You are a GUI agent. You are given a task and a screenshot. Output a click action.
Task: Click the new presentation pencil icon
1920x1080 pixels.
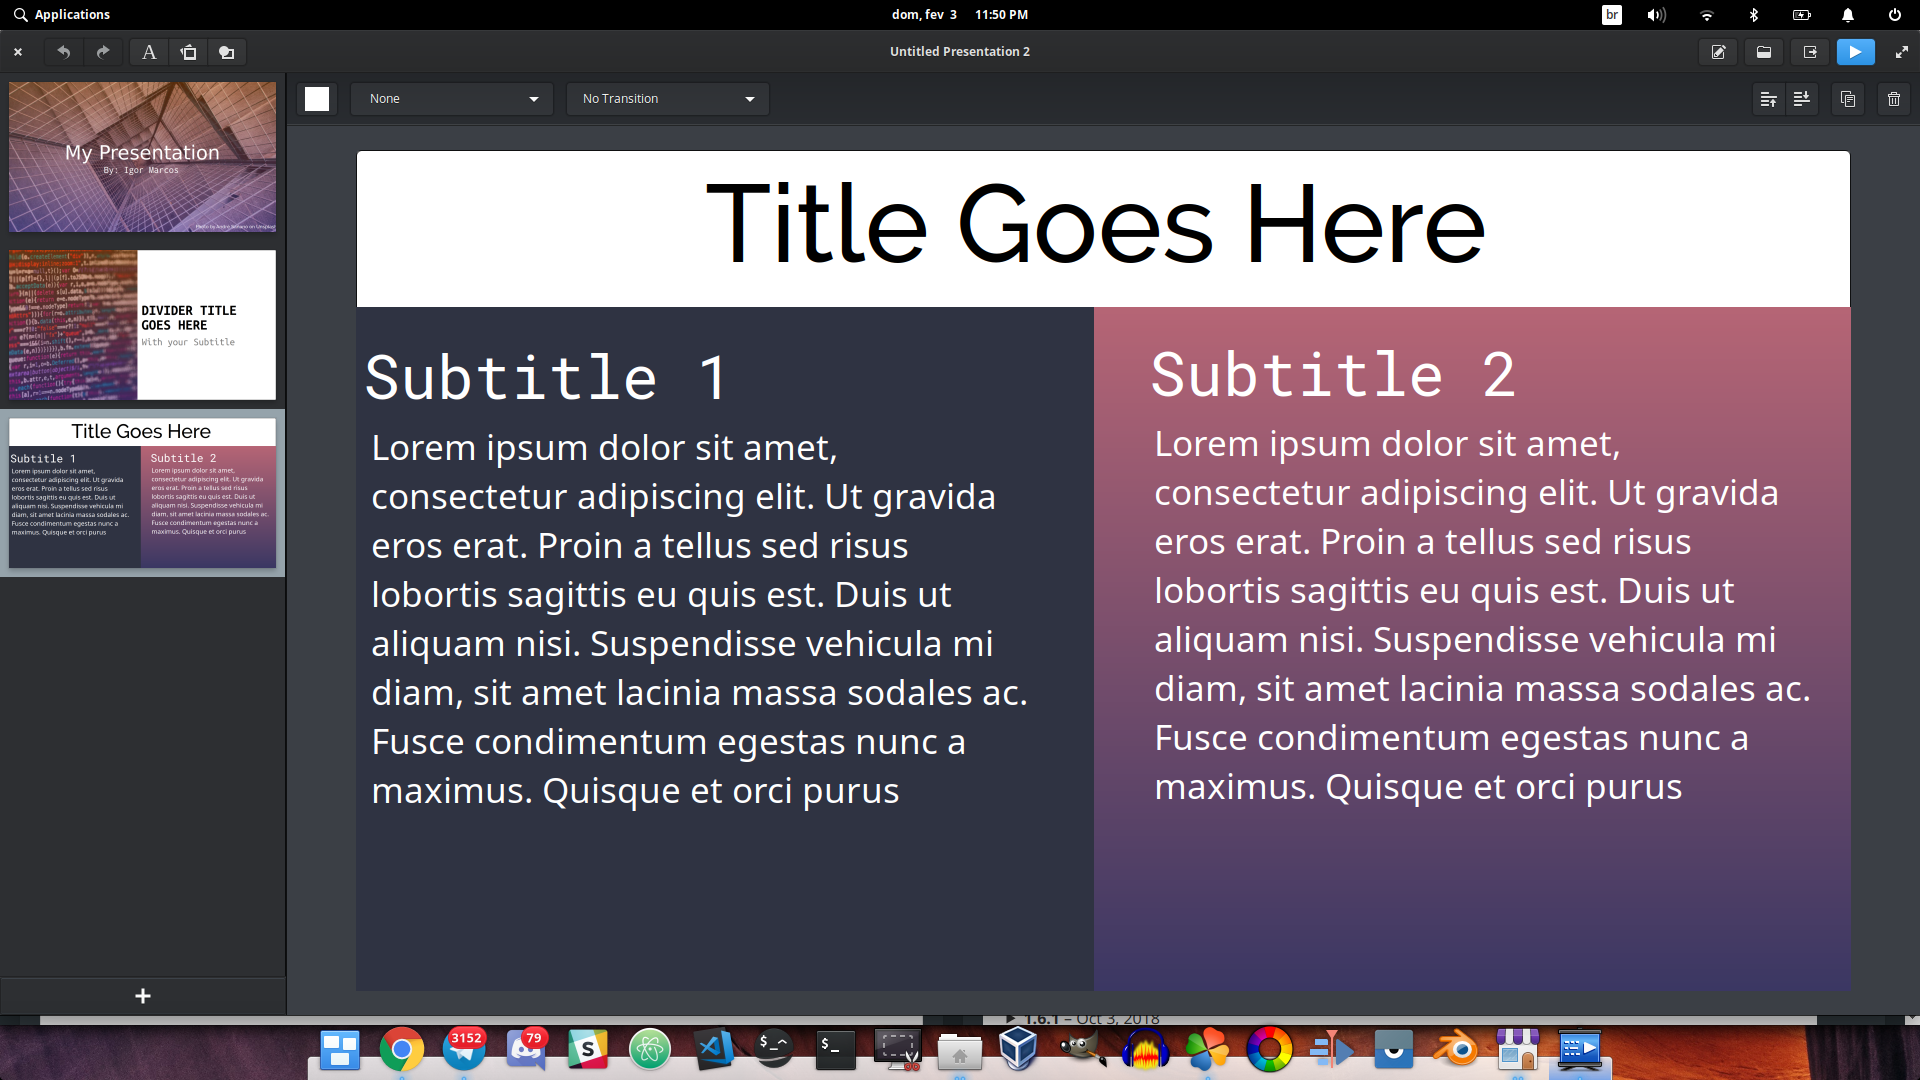(x=1718, y=52)
